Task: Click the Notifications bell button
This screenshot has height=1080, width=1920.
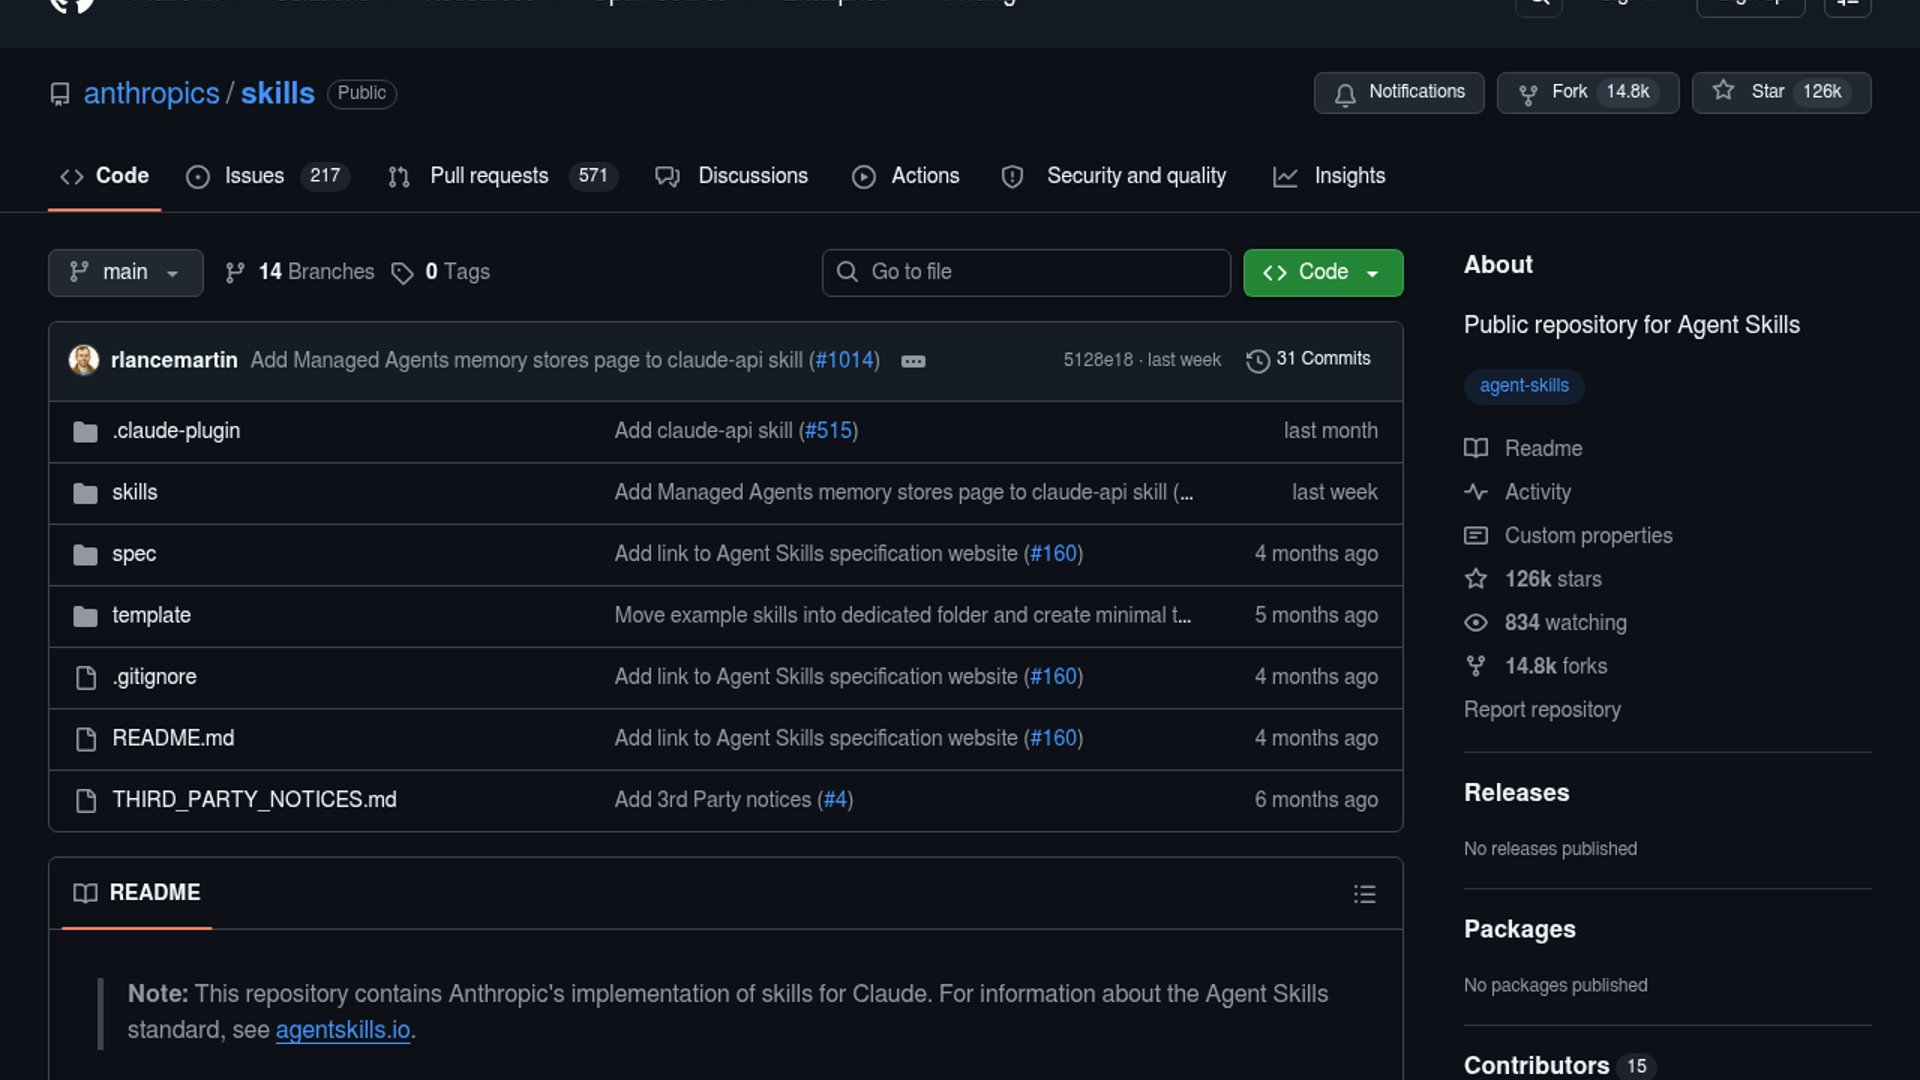Action: pos(1398,93)
